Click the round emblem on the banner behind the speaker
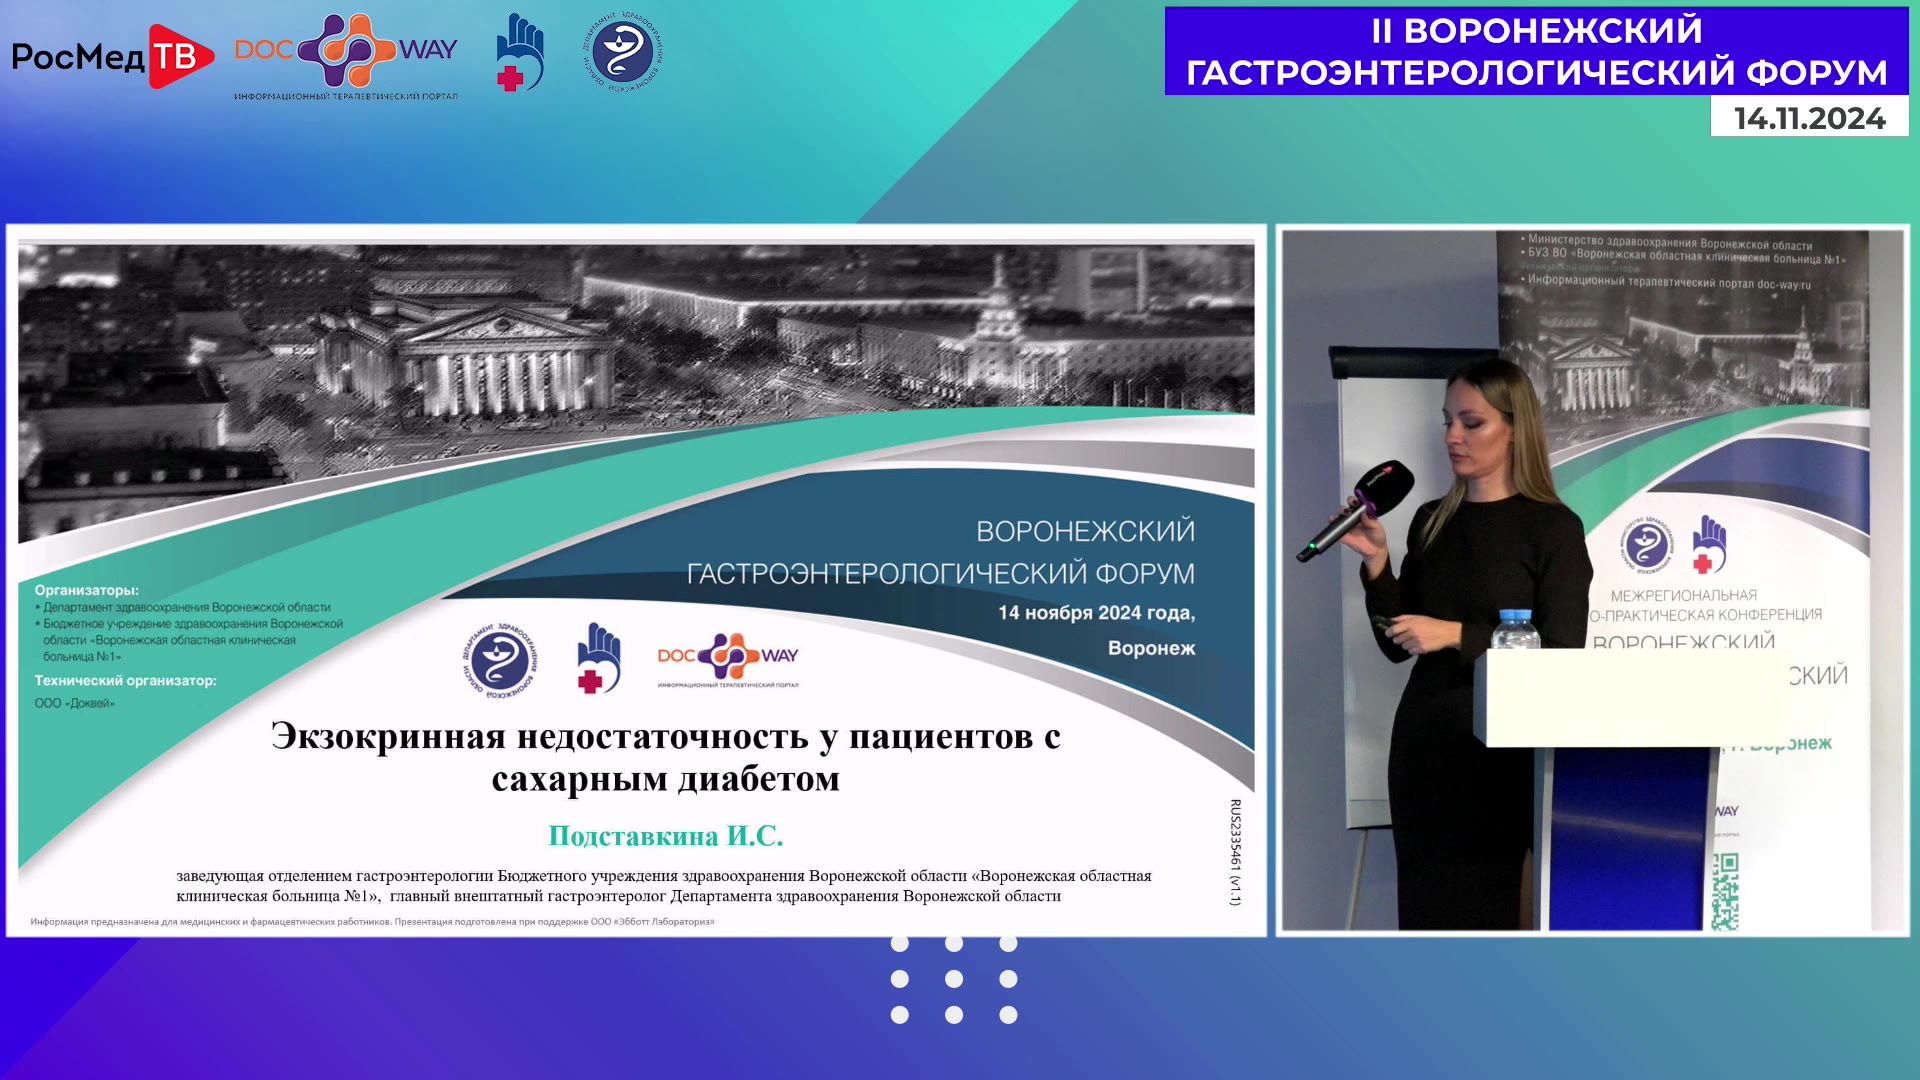 (1646, 546)
